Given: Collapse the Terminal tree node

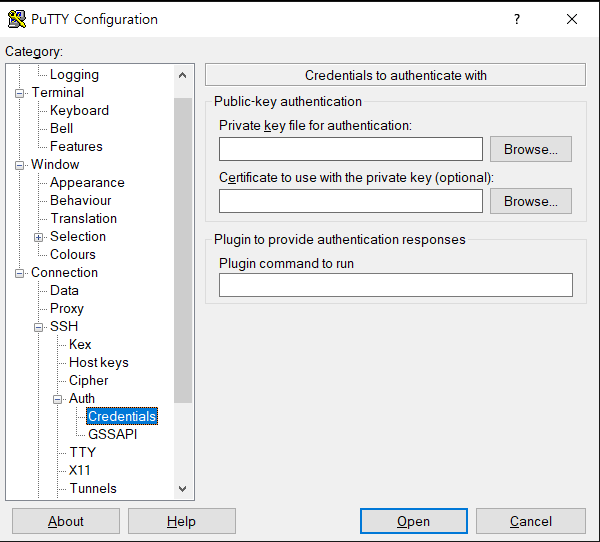Looking at the screenshot, I should (19, 93).
